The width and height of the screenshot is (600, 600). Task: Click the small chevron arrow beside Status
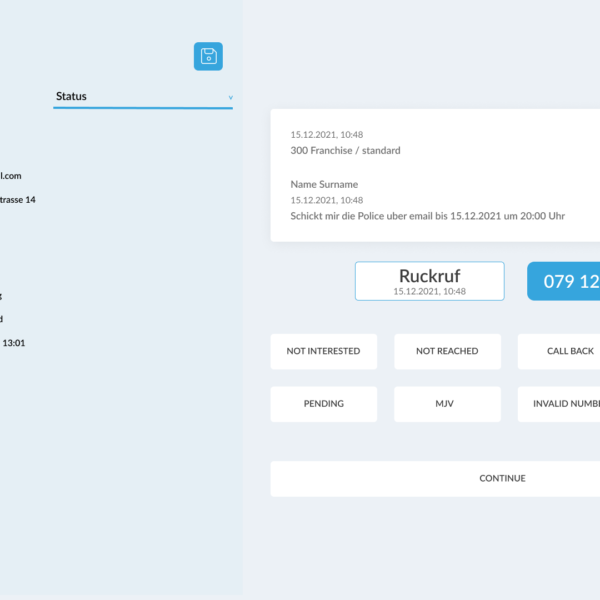[231, 97]
